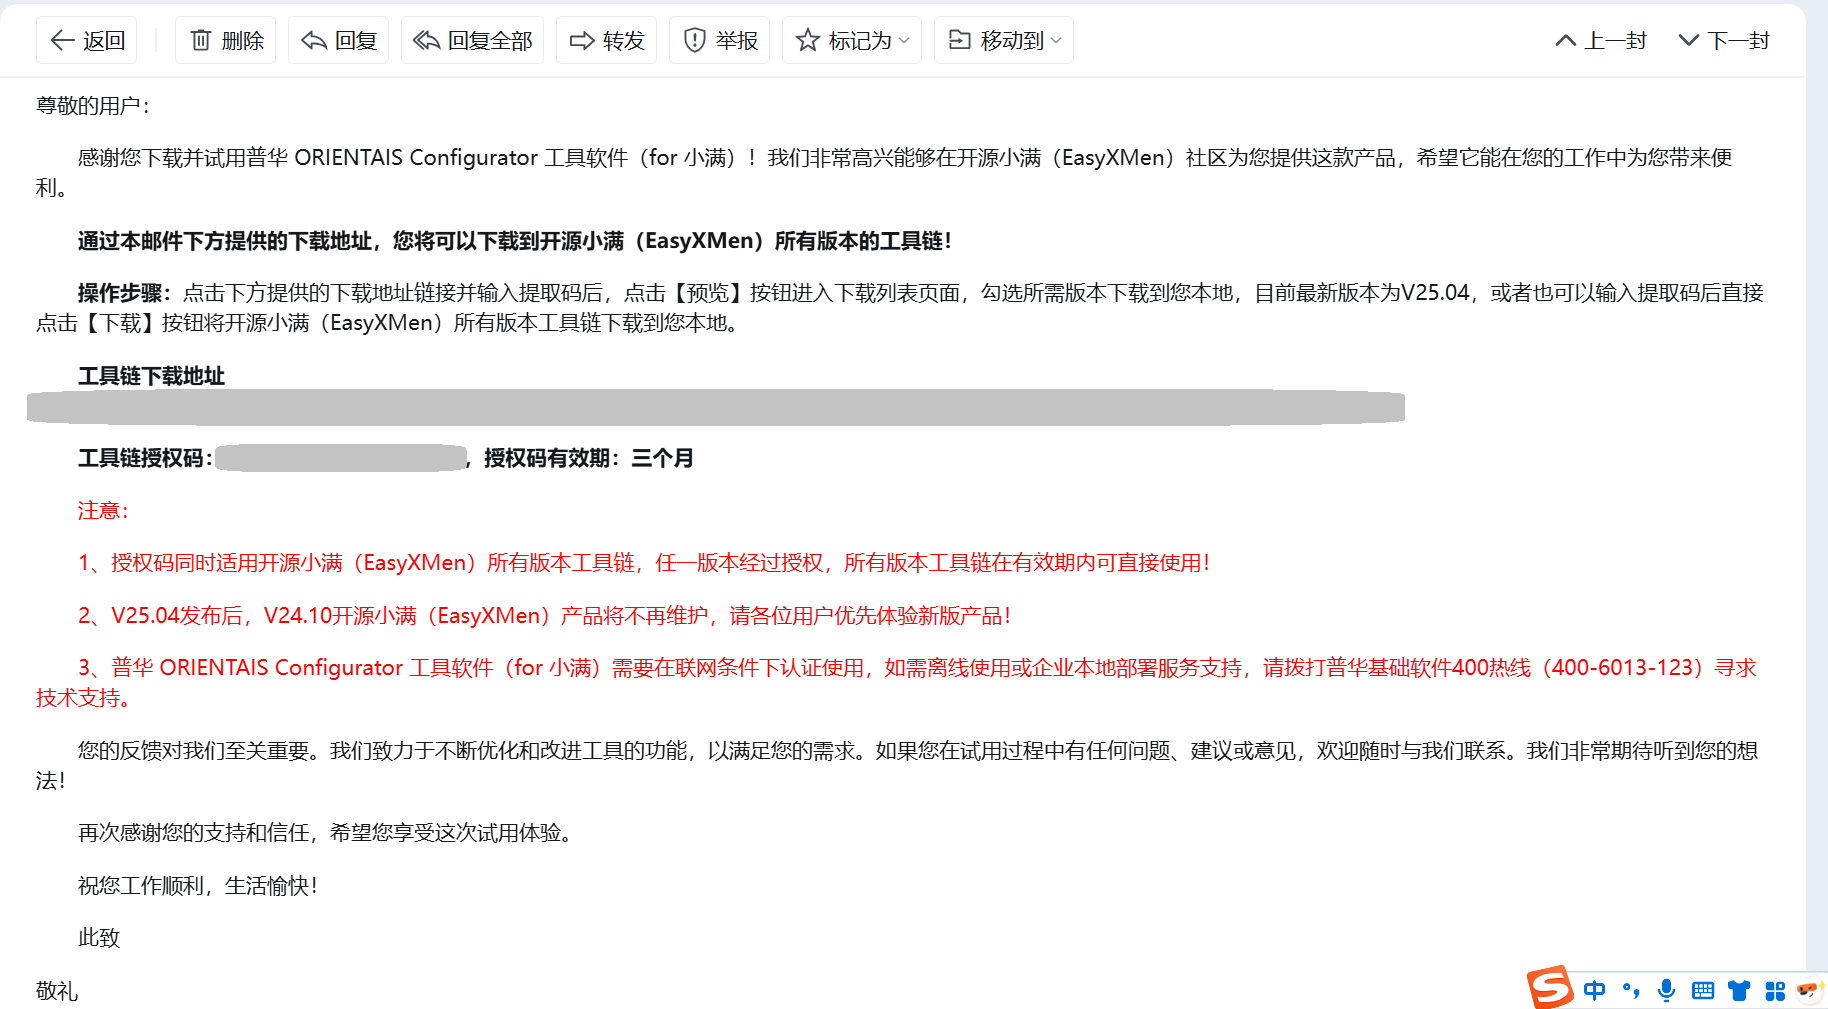The width and height of the screenshot is (1828, 1009).
Task: Click the line 祝您工作顺利，生活愉快
Action: 198,886
